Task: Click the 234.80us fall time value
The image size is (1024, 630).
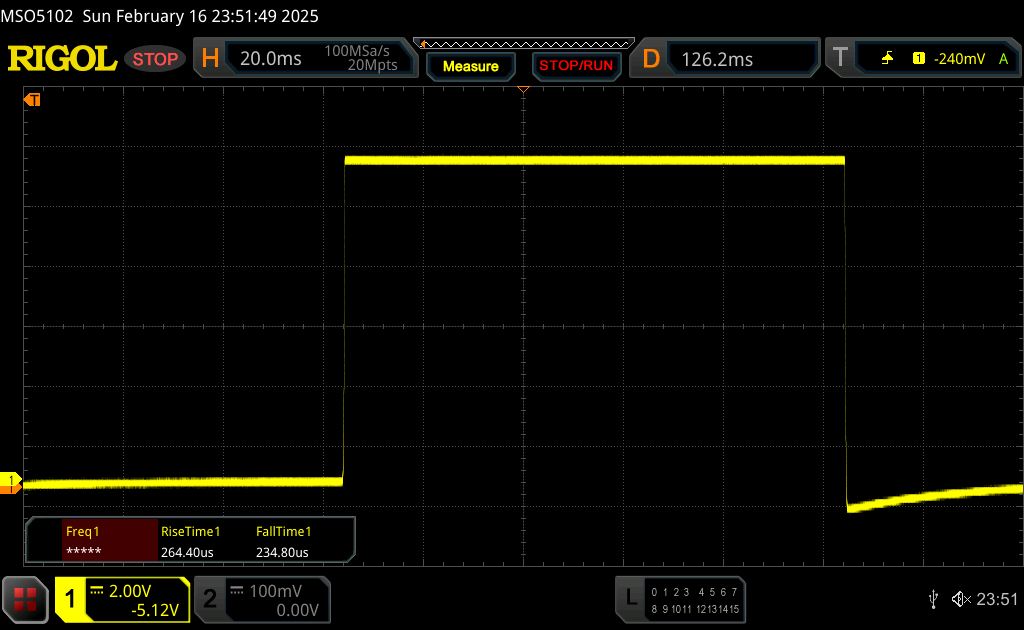Action: pyautogui.click(x=282, y=552)
